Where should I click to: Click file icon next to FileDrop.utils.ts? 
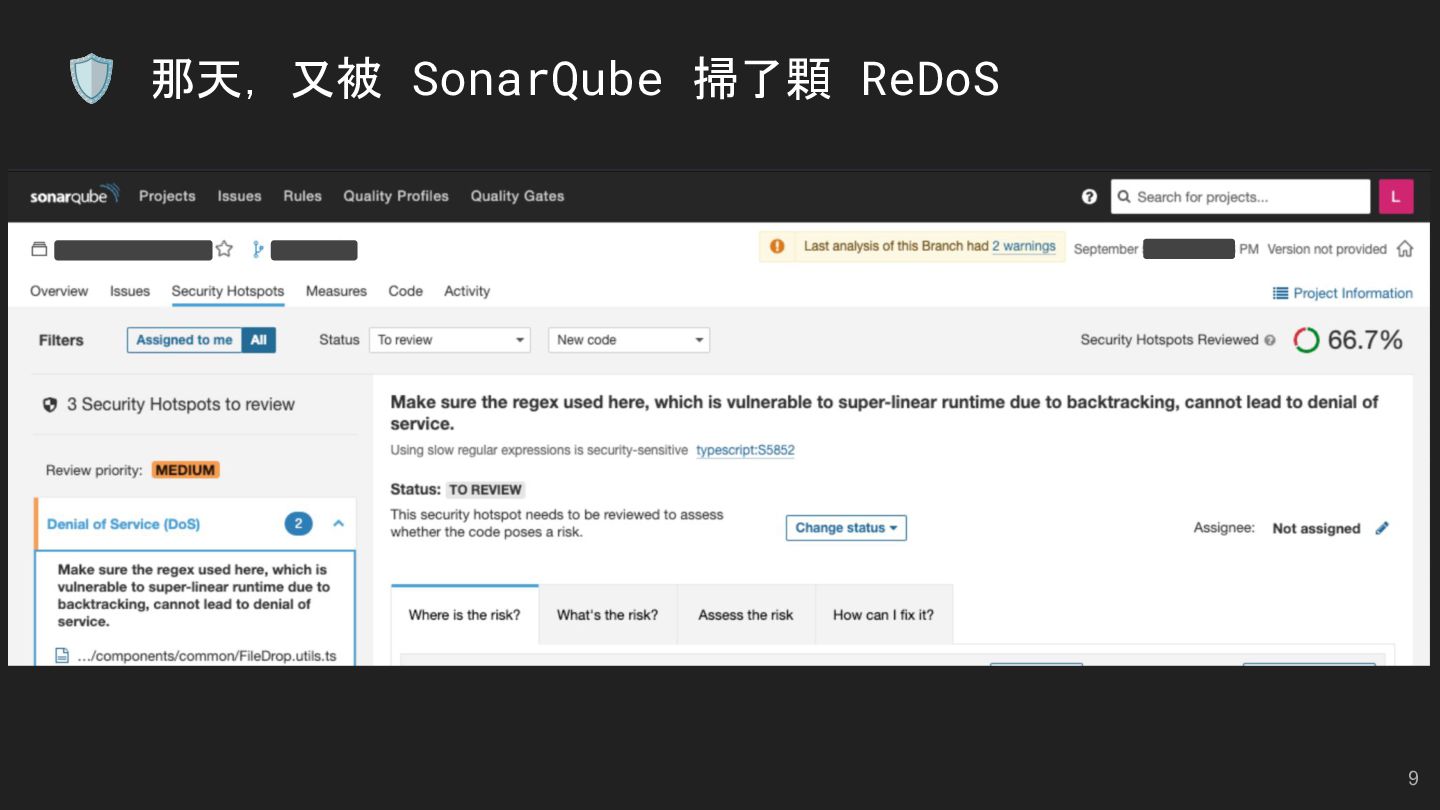62,656
